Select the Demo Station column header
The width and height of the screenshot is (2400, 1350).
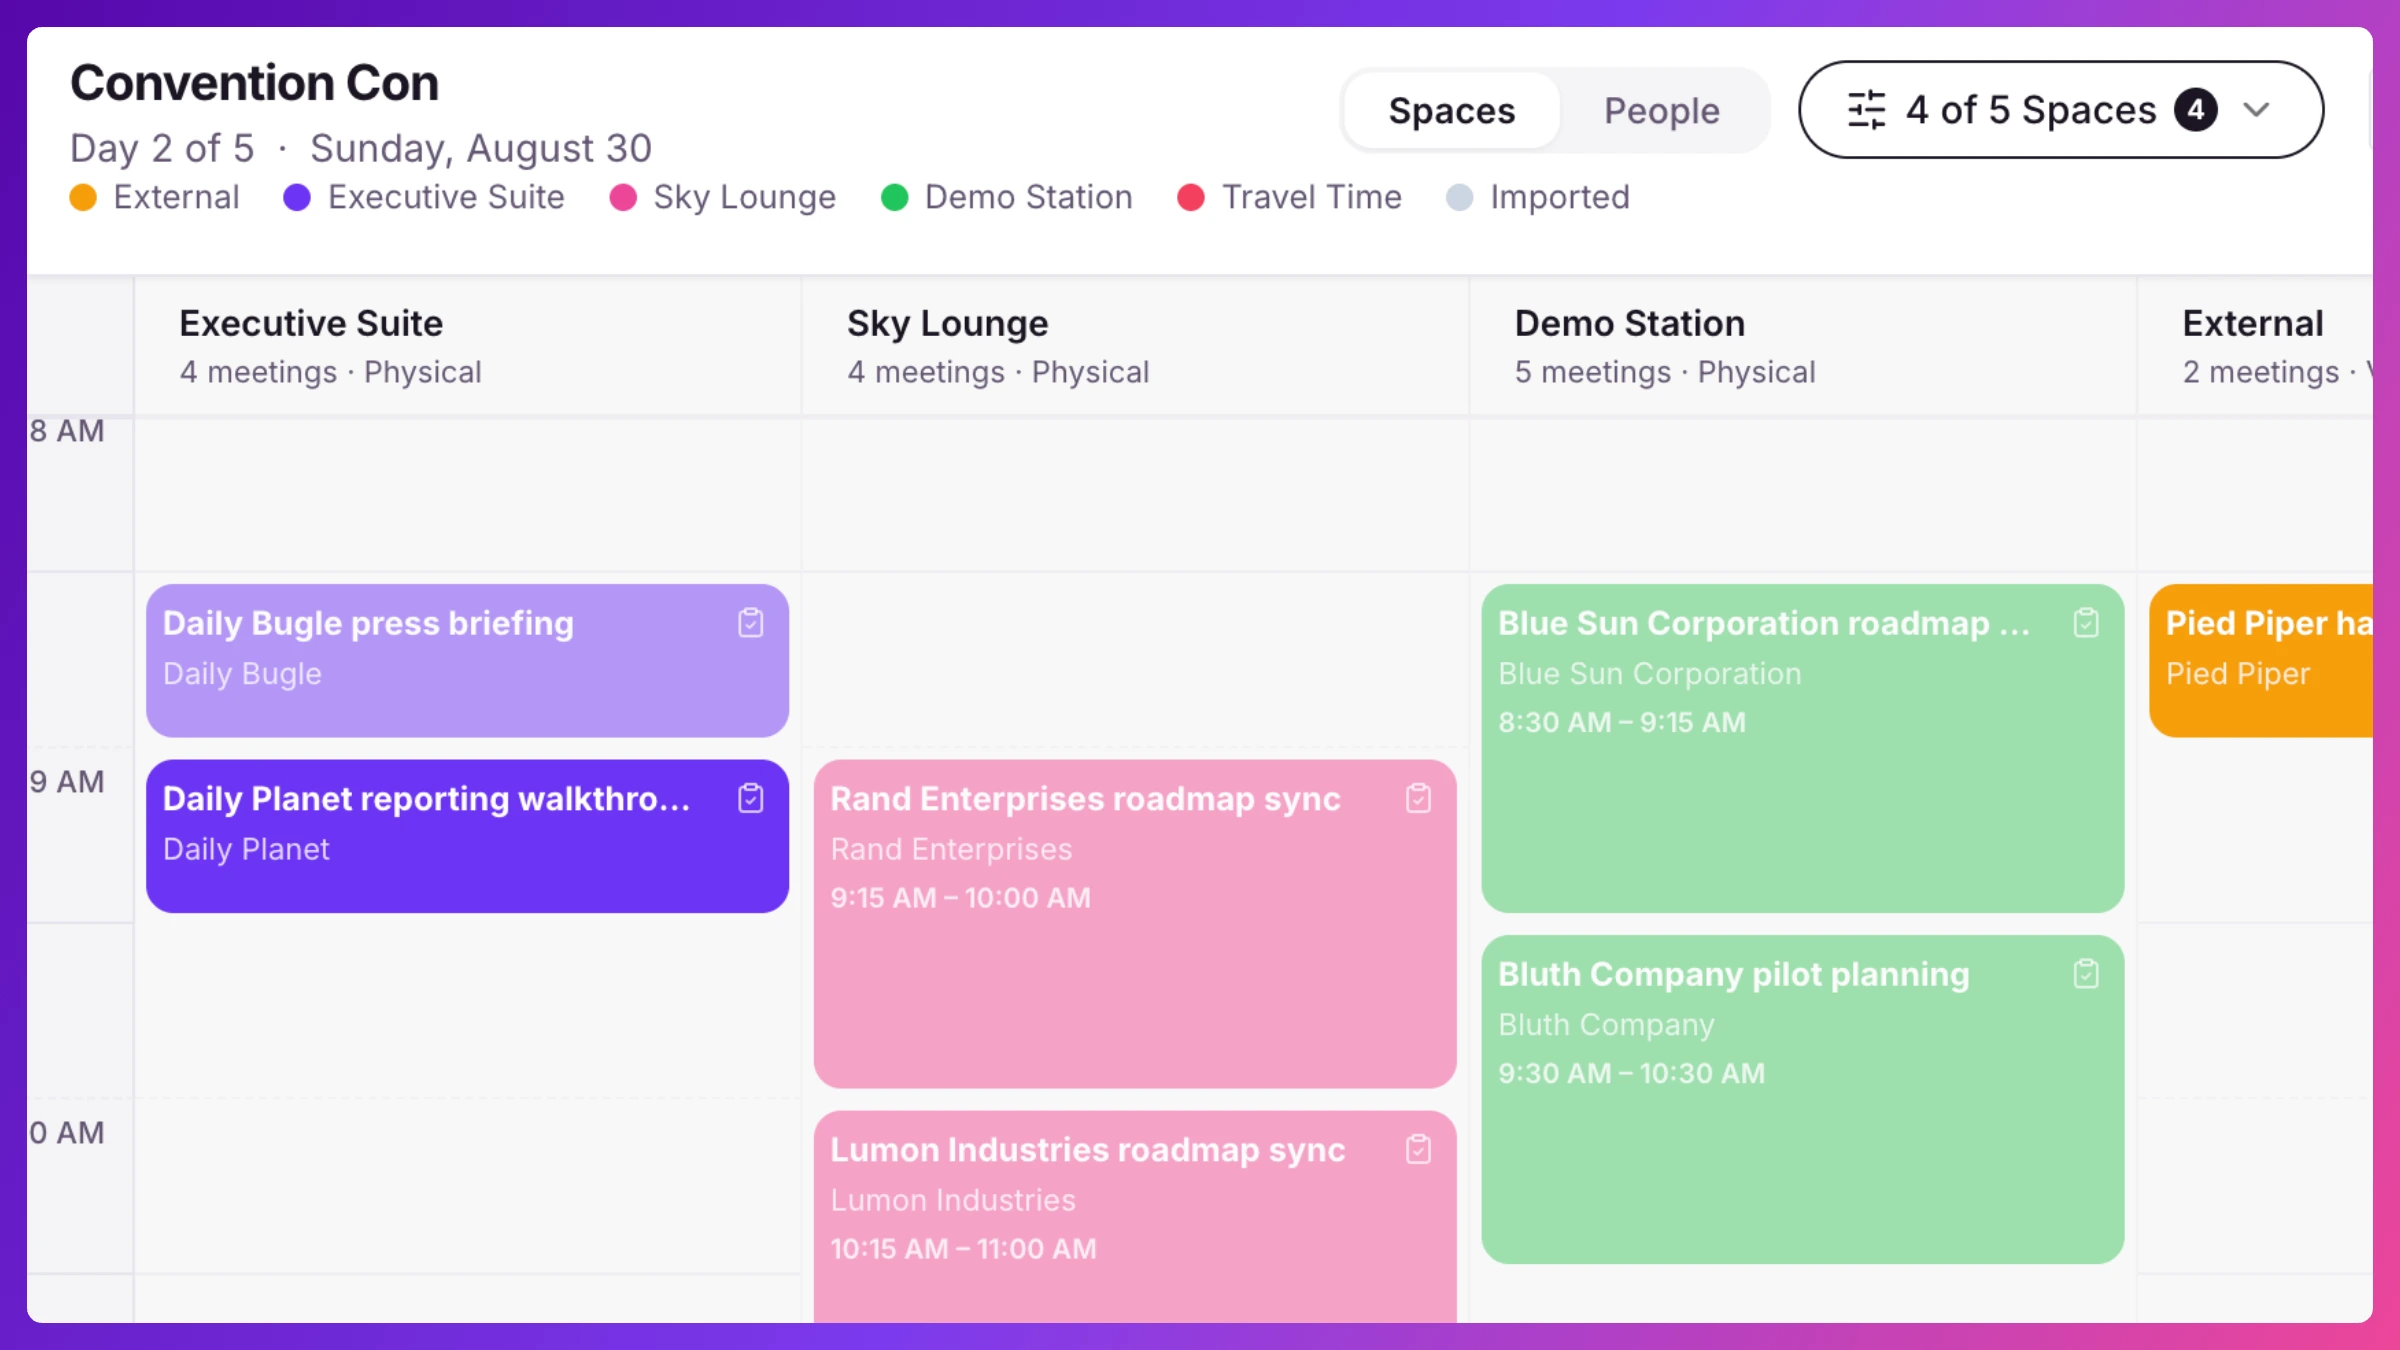point(1803,346)
